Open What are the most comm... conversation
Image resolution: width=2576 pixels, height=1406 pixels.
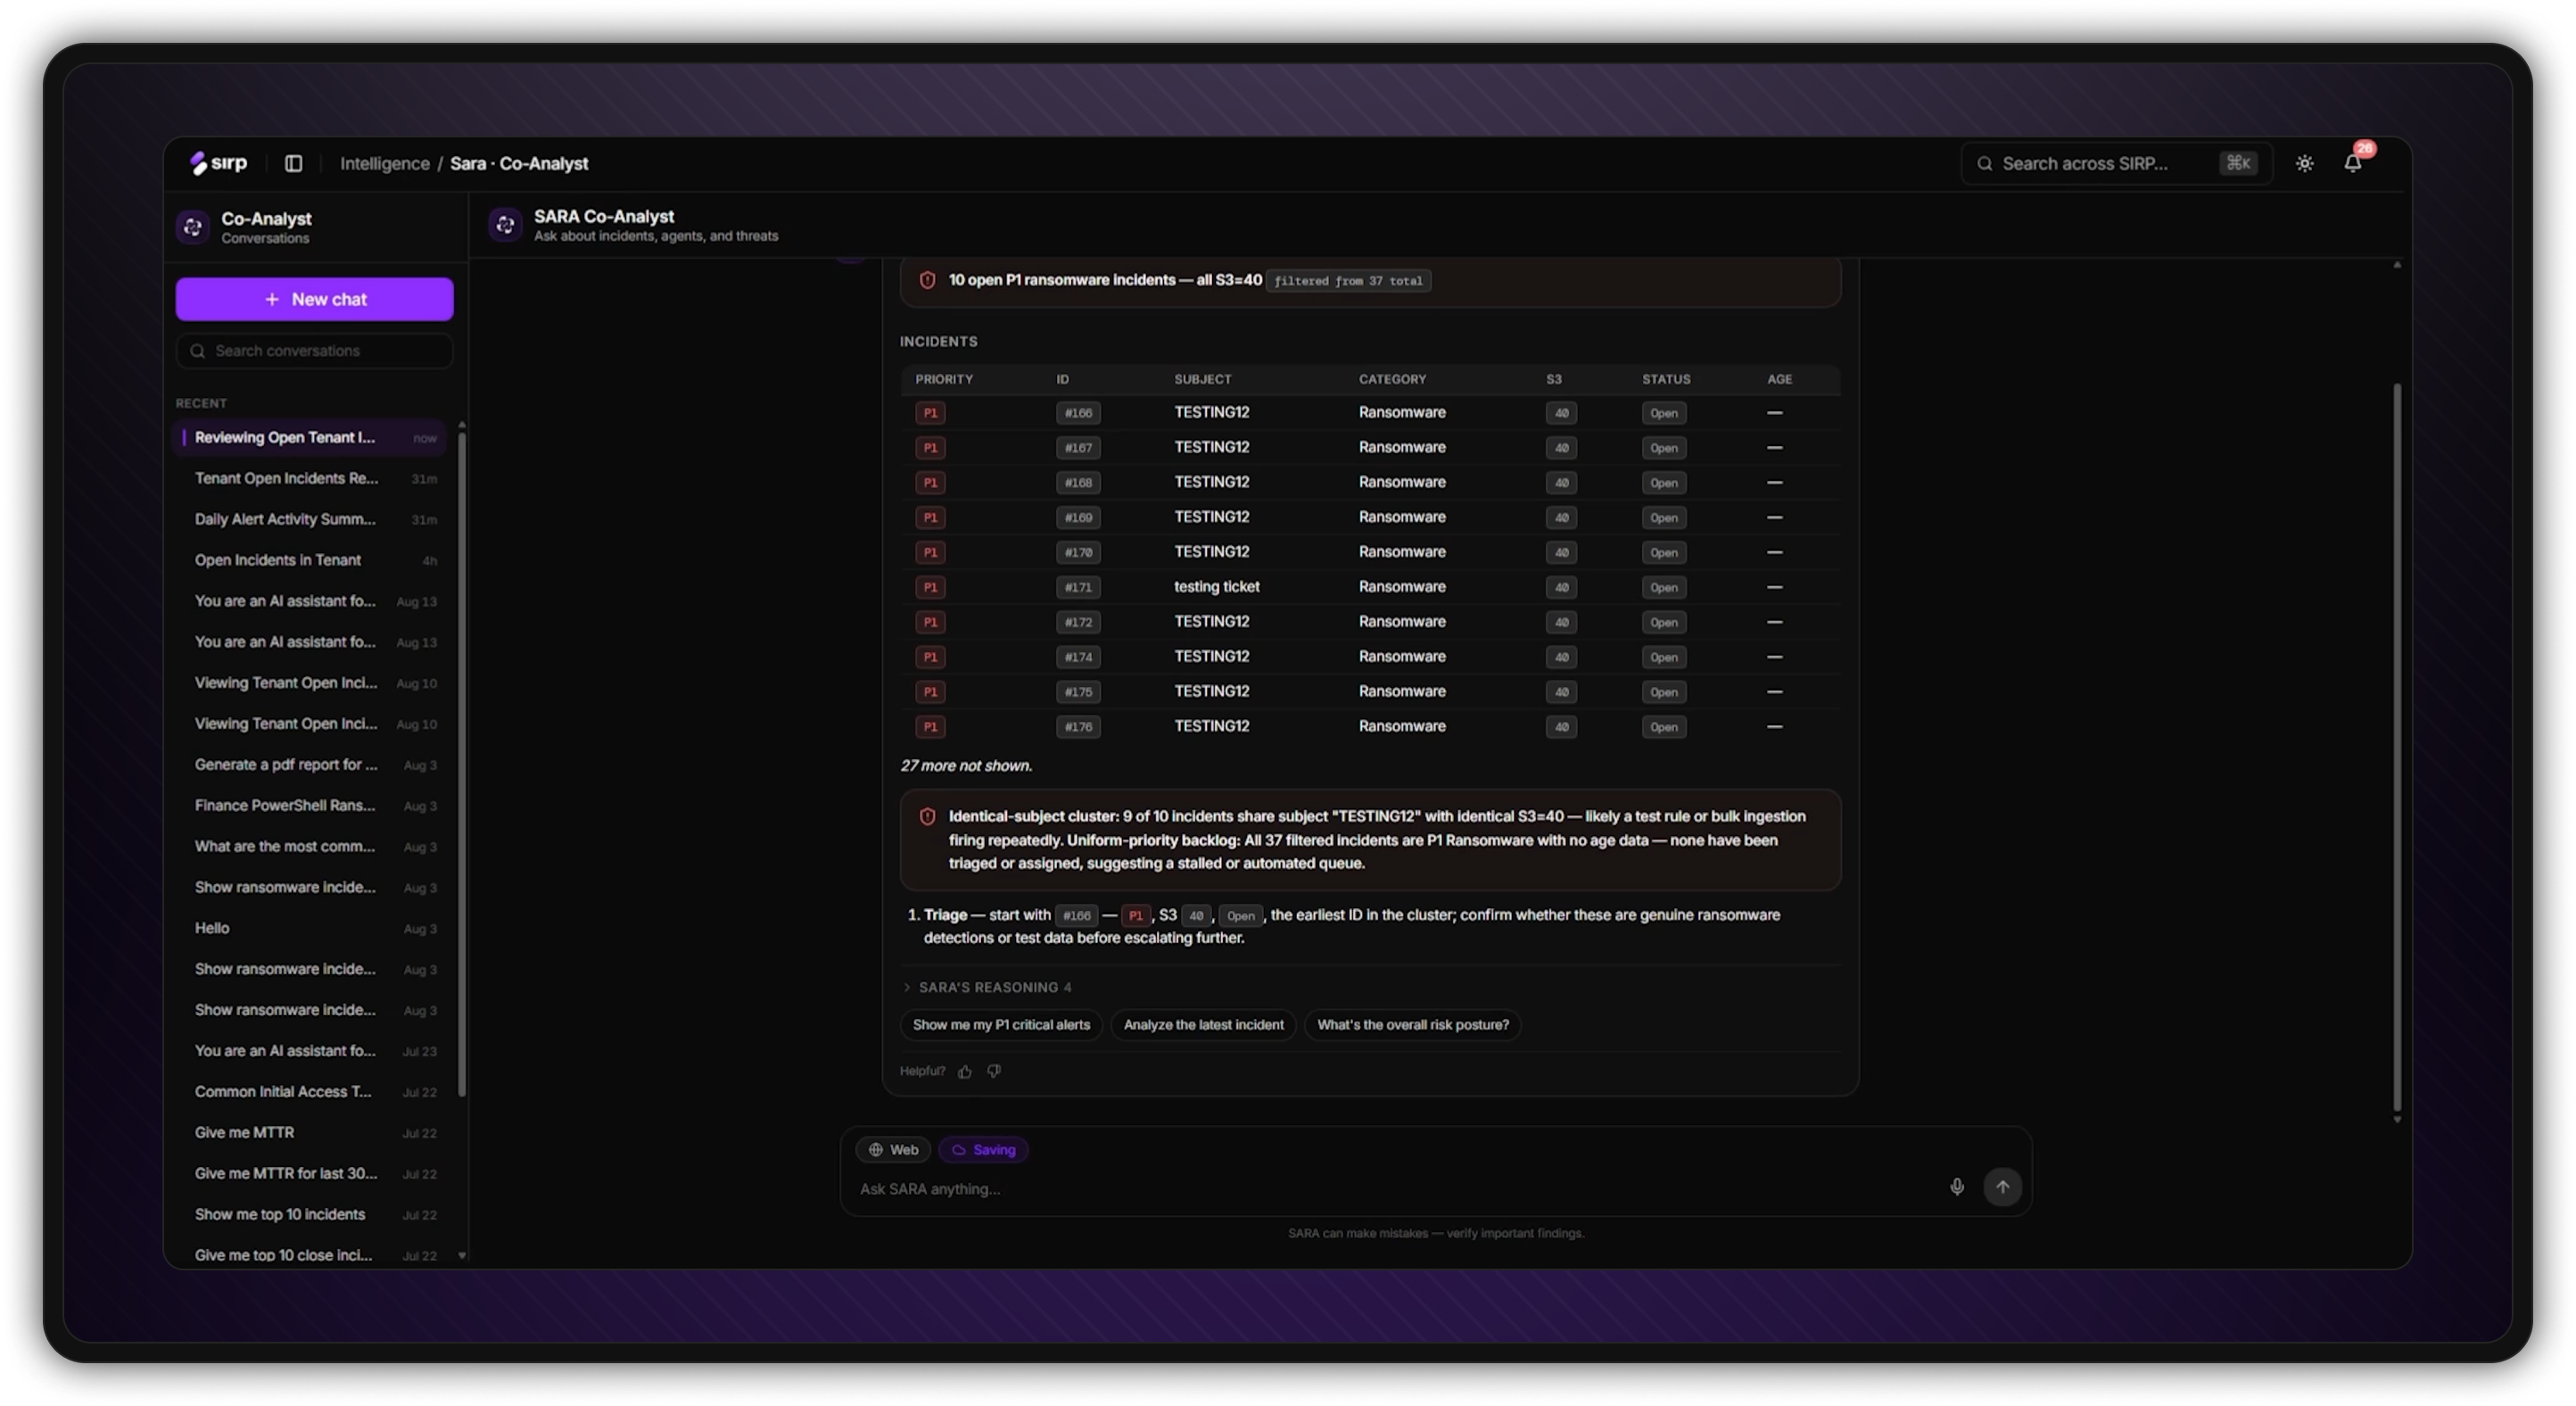click(310, 847)
